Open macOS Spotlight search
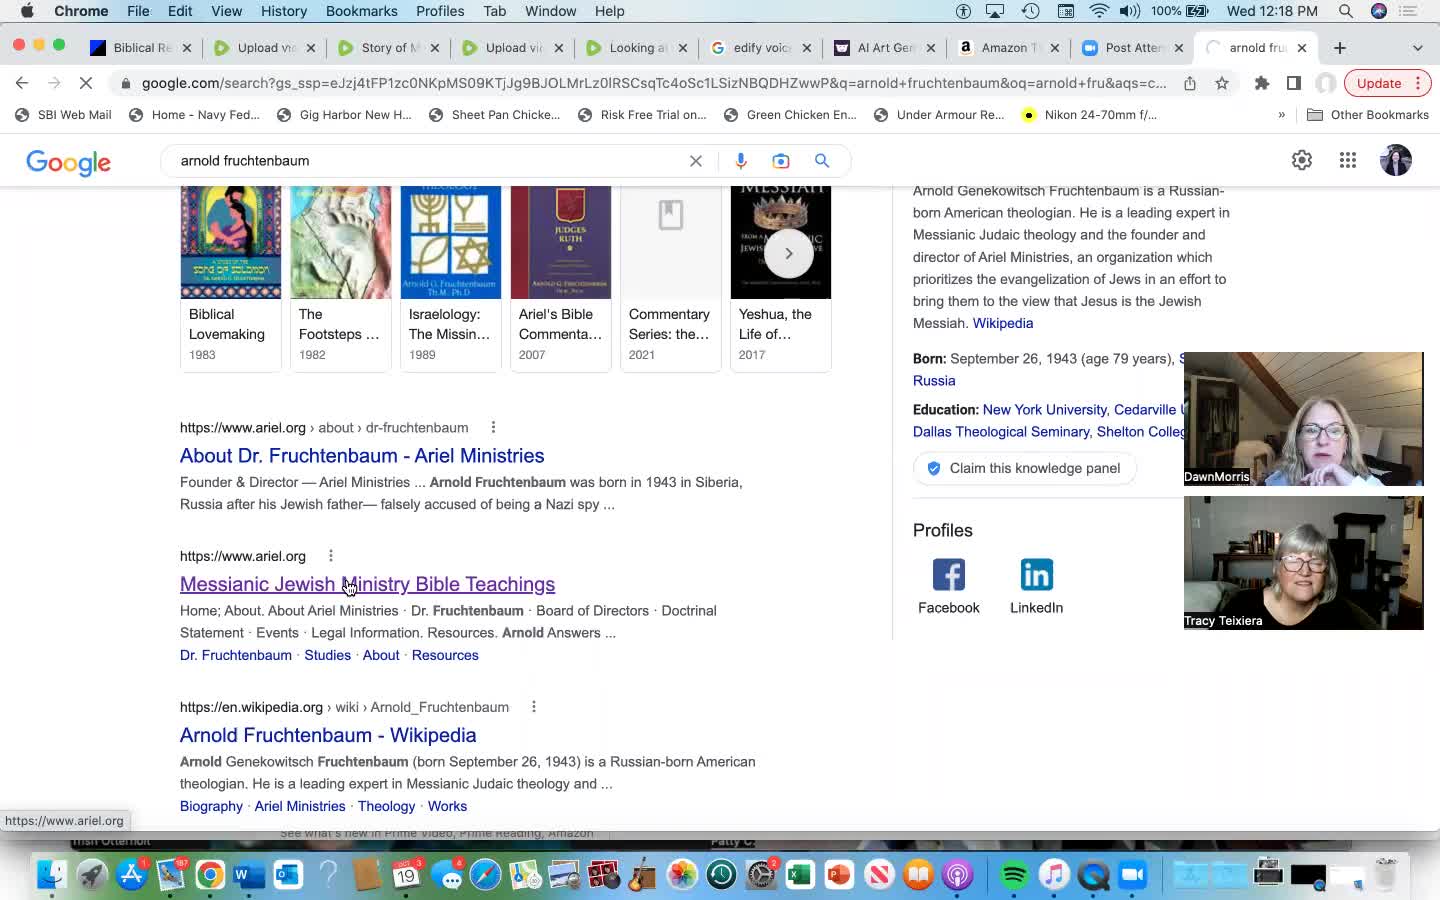This screenshot has height=900, width=1440. [x=1346, y=11]
